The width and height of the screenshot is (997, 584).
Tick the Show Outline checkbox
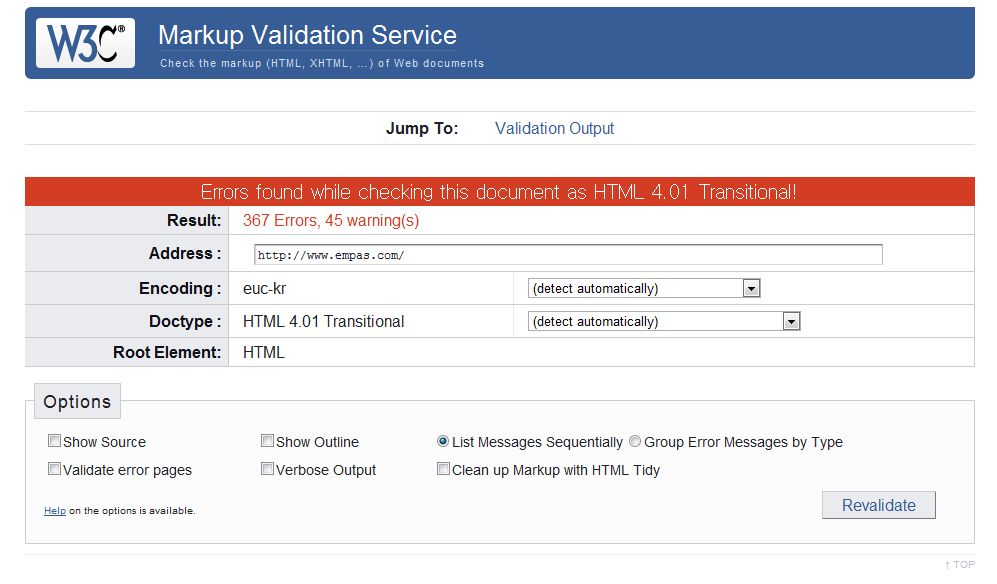[268, 441]
